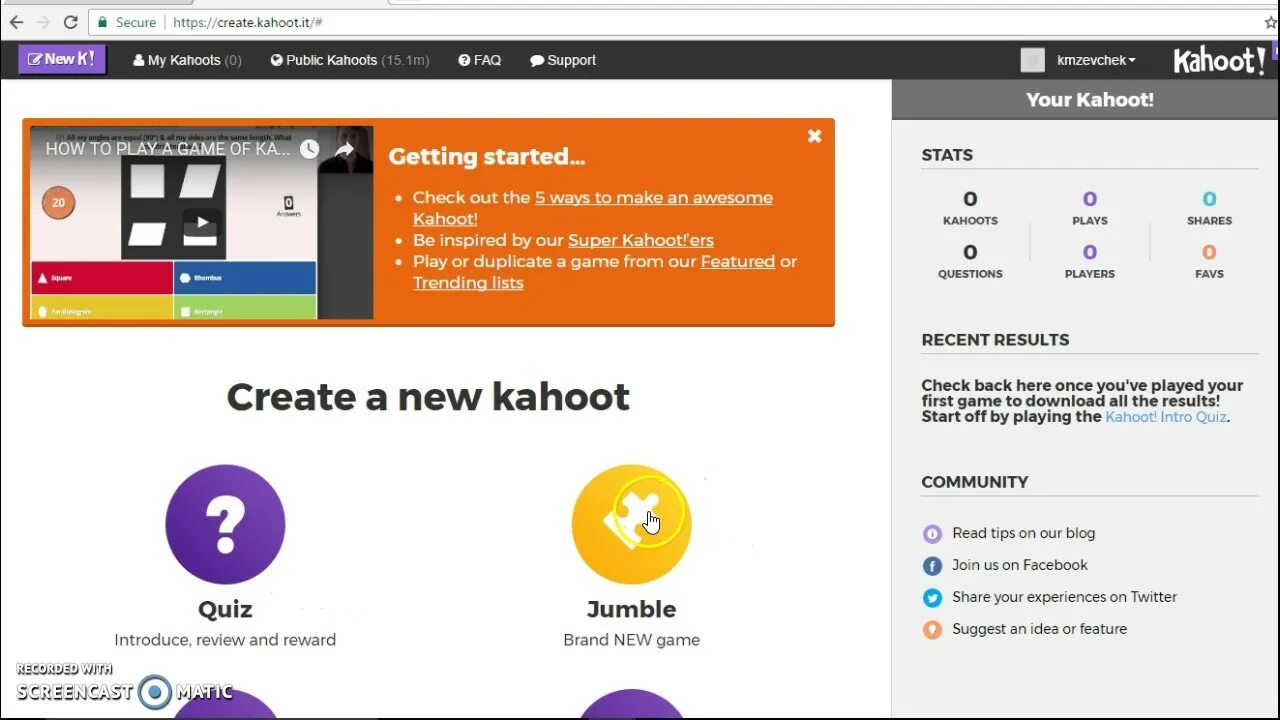This screenshot has height=720, width=1280.
Task: Click the suggest idea lightbulb icon
Action: pyautogui.click(x=932, y=630)
